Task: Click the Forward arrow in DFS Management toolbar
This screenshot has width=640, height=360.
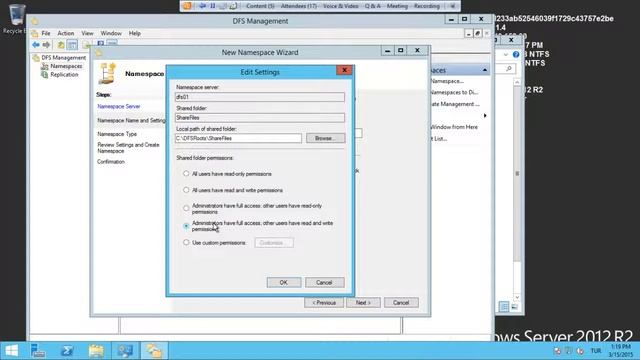Action: click(x=47, y=44)
